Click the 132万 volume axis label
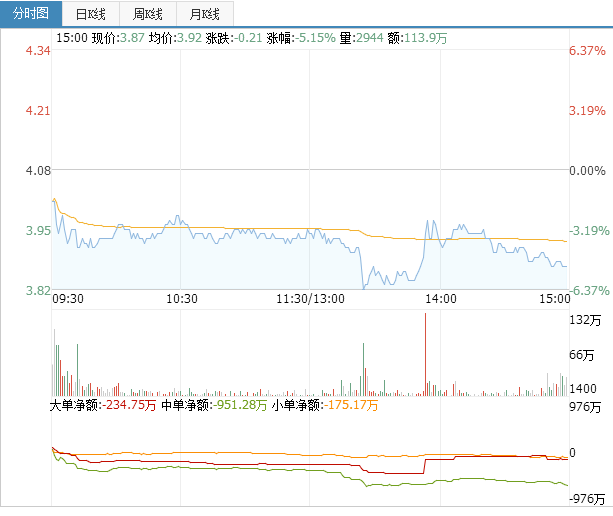613x516 pixels. [x=585, y=320]
